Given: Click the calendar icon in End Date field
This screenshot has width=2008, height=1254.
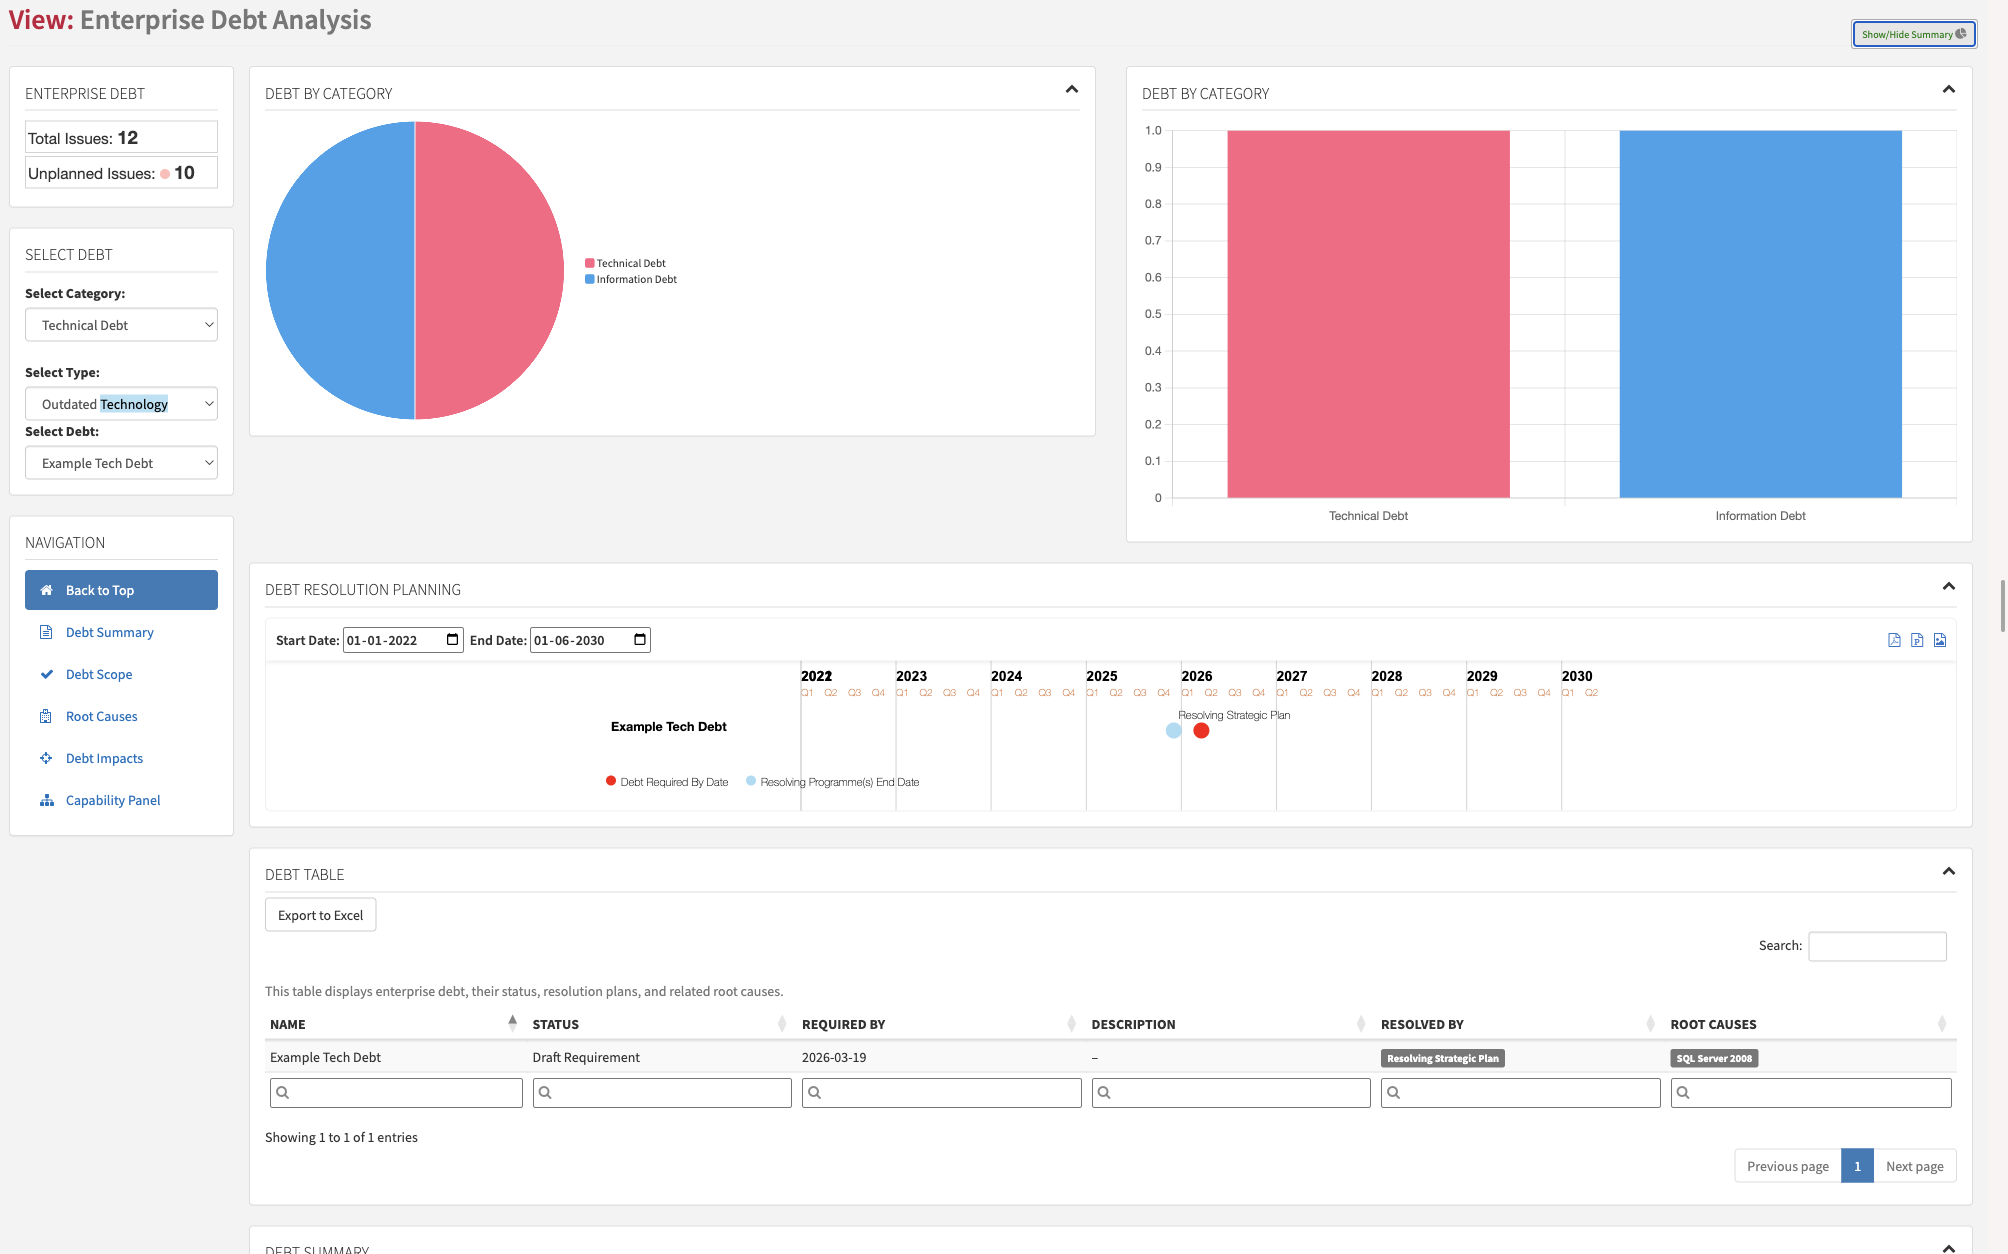Looking at the screenshot, I should 640,640.
